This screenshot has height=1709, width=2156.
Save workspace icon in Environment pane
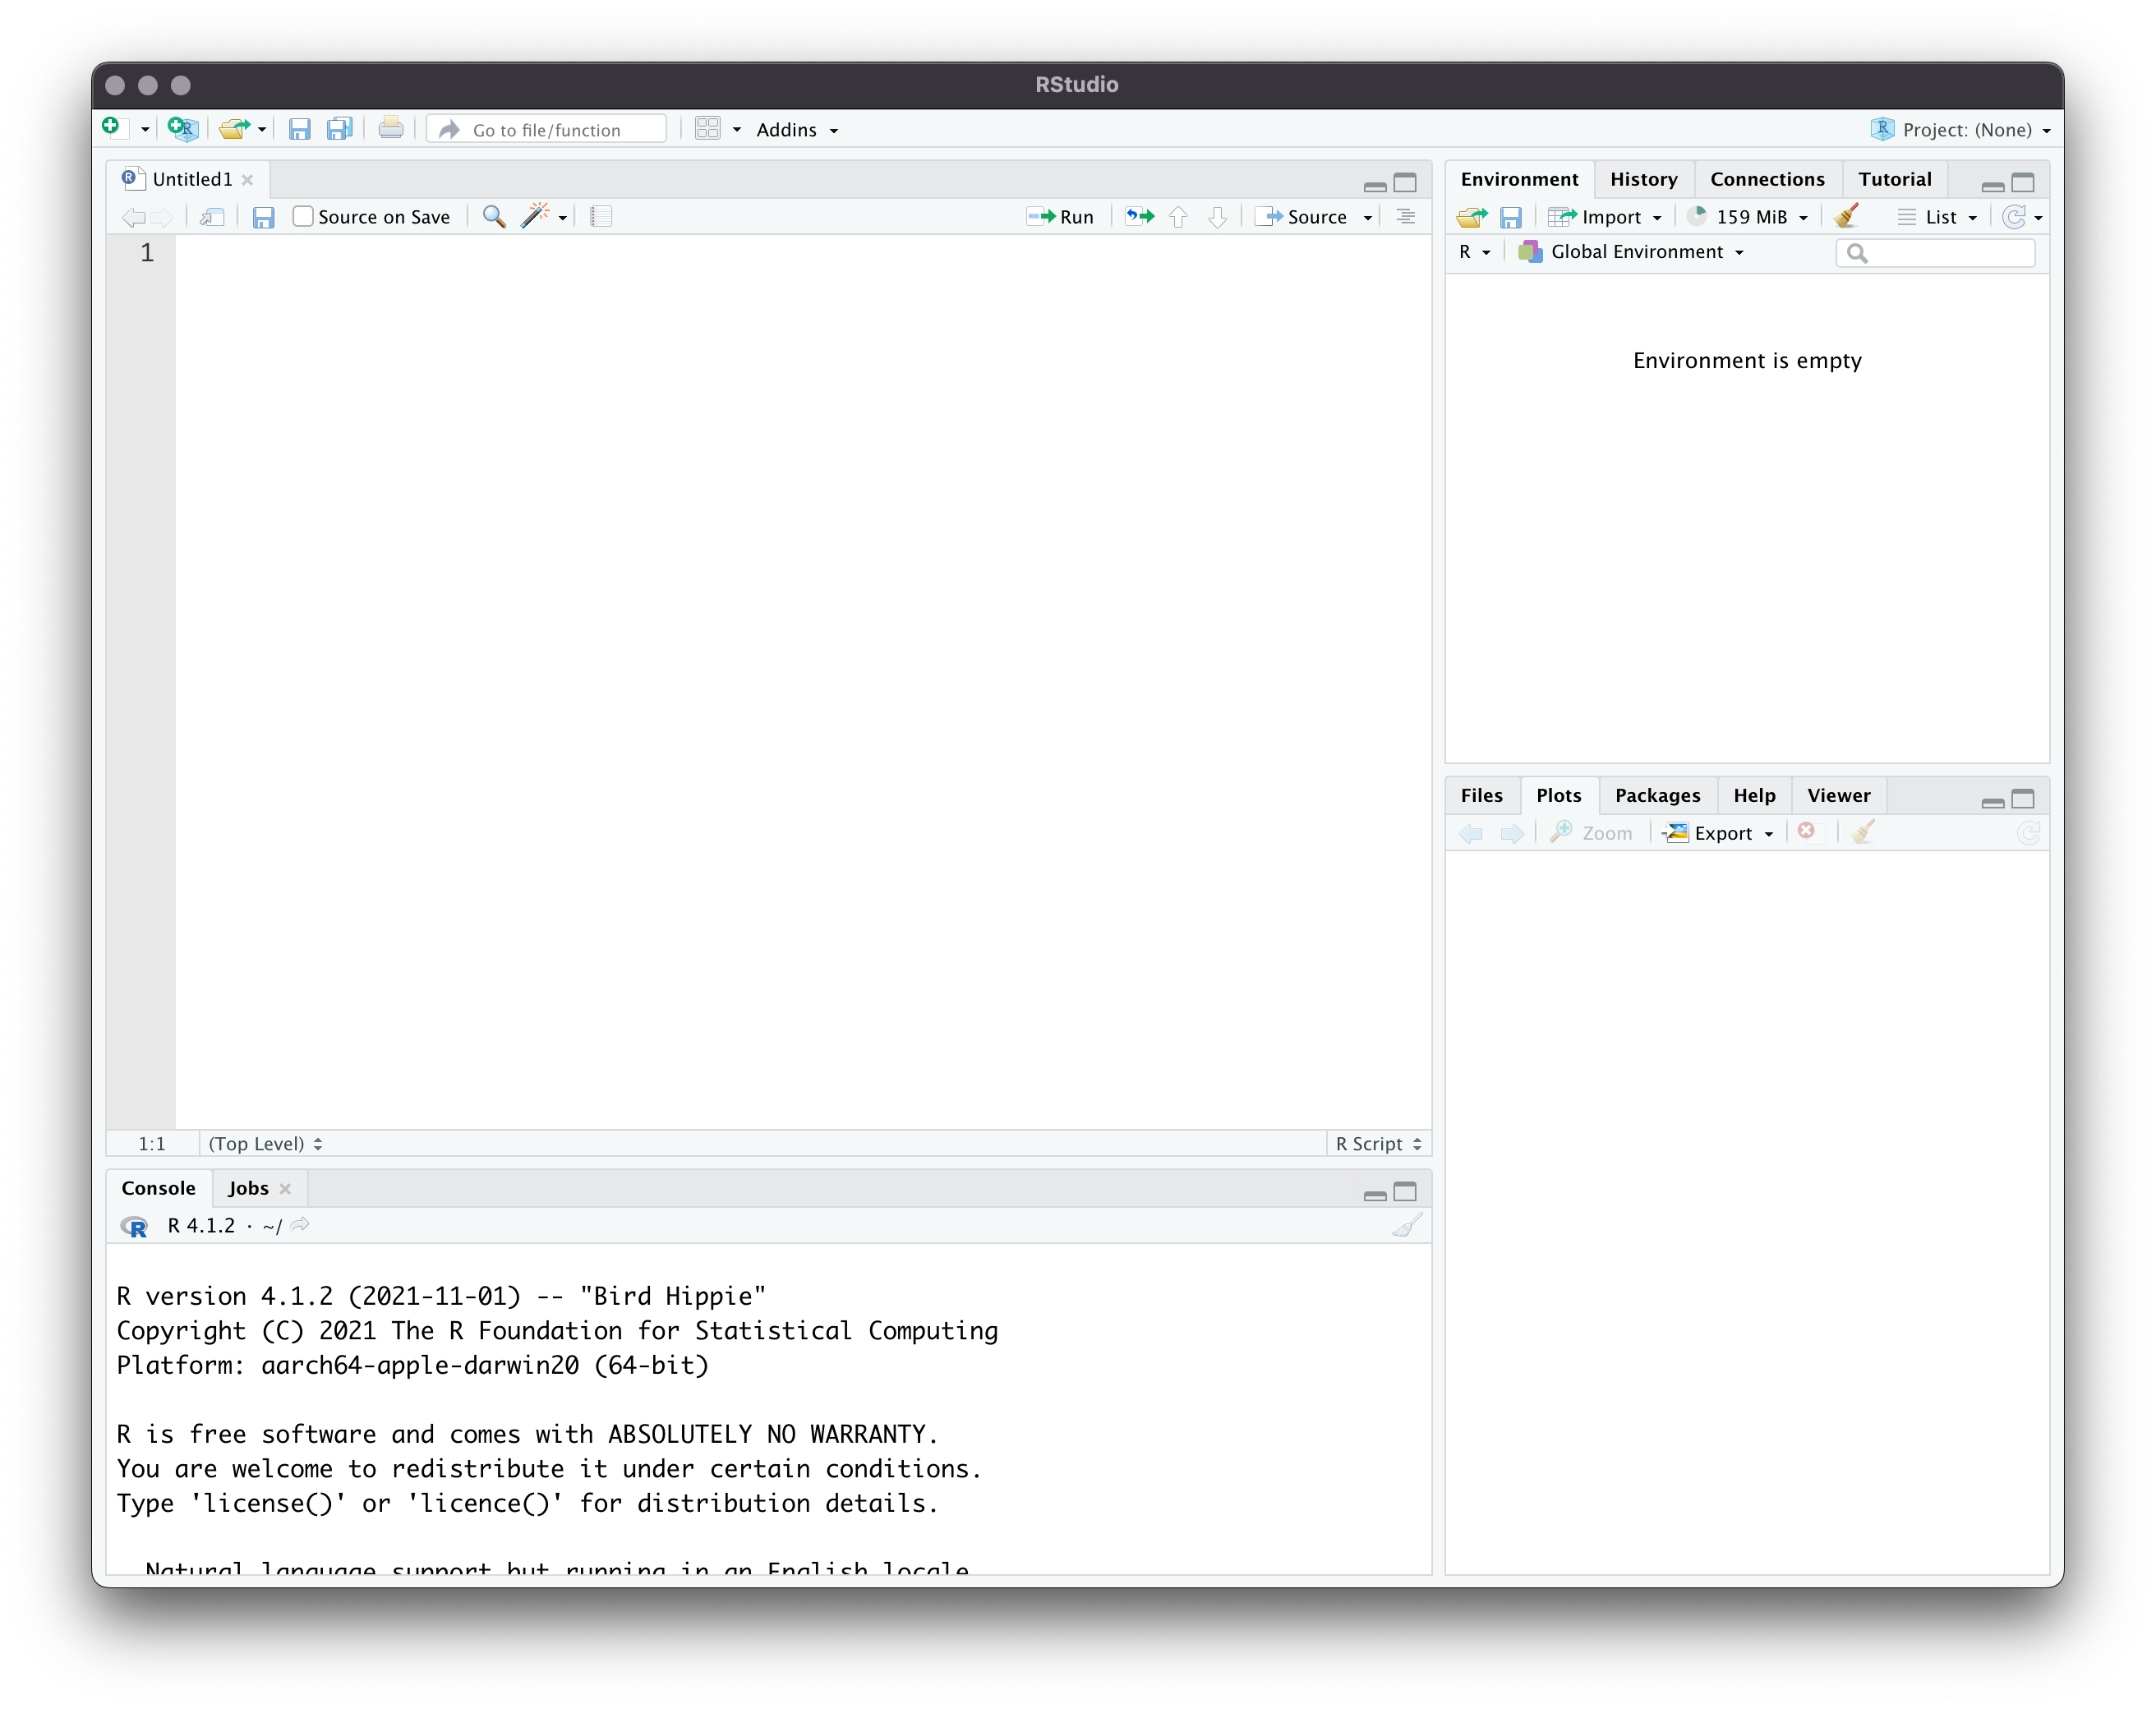point(1511,217)
